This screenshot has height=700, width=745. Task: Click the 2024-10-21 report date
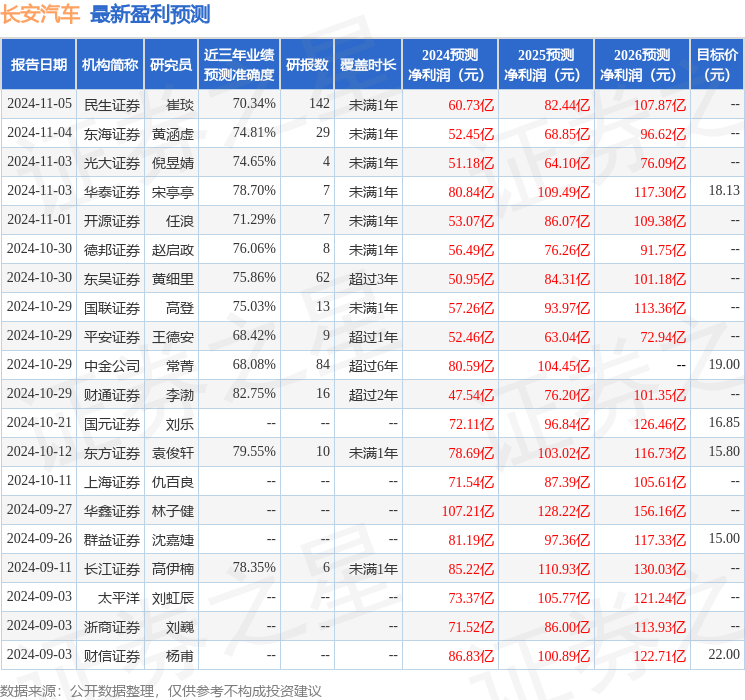pyautogui.click(x=39, y=422)
